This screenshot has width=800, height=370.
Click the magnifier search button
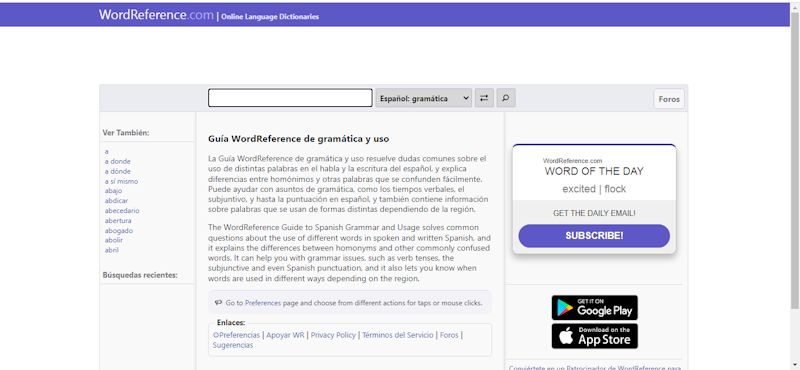506,98
